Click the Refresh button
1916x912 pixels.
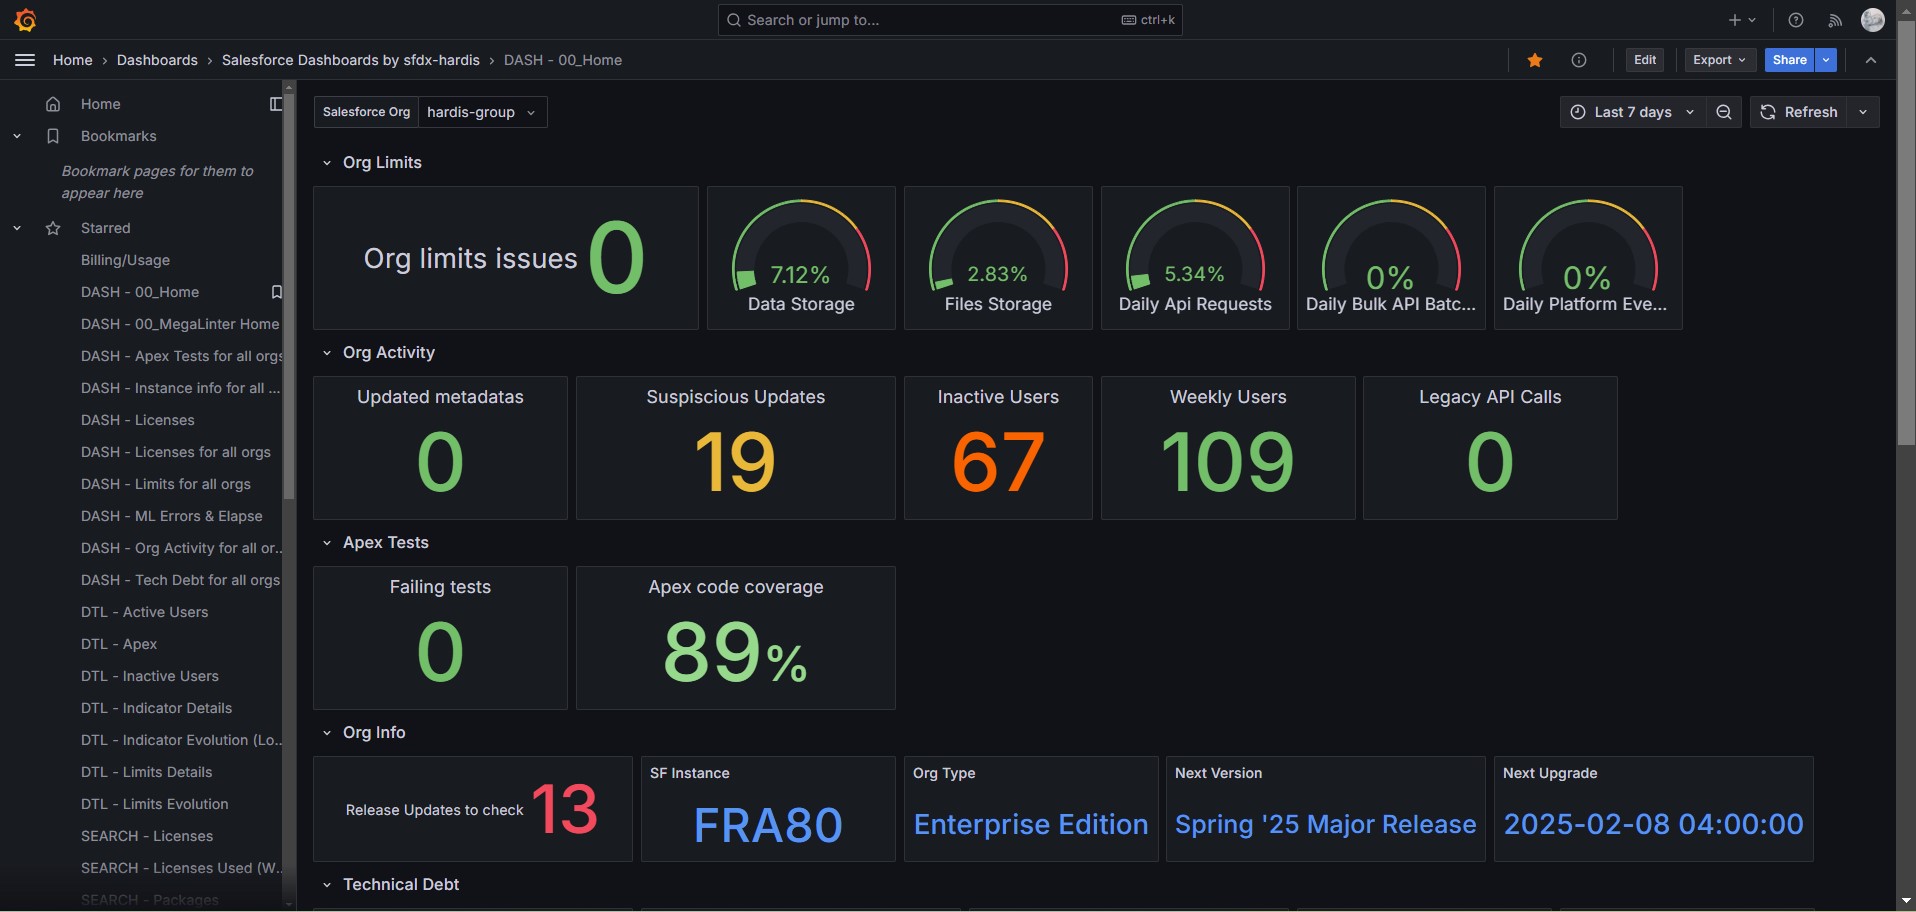tap(1799, 112)
